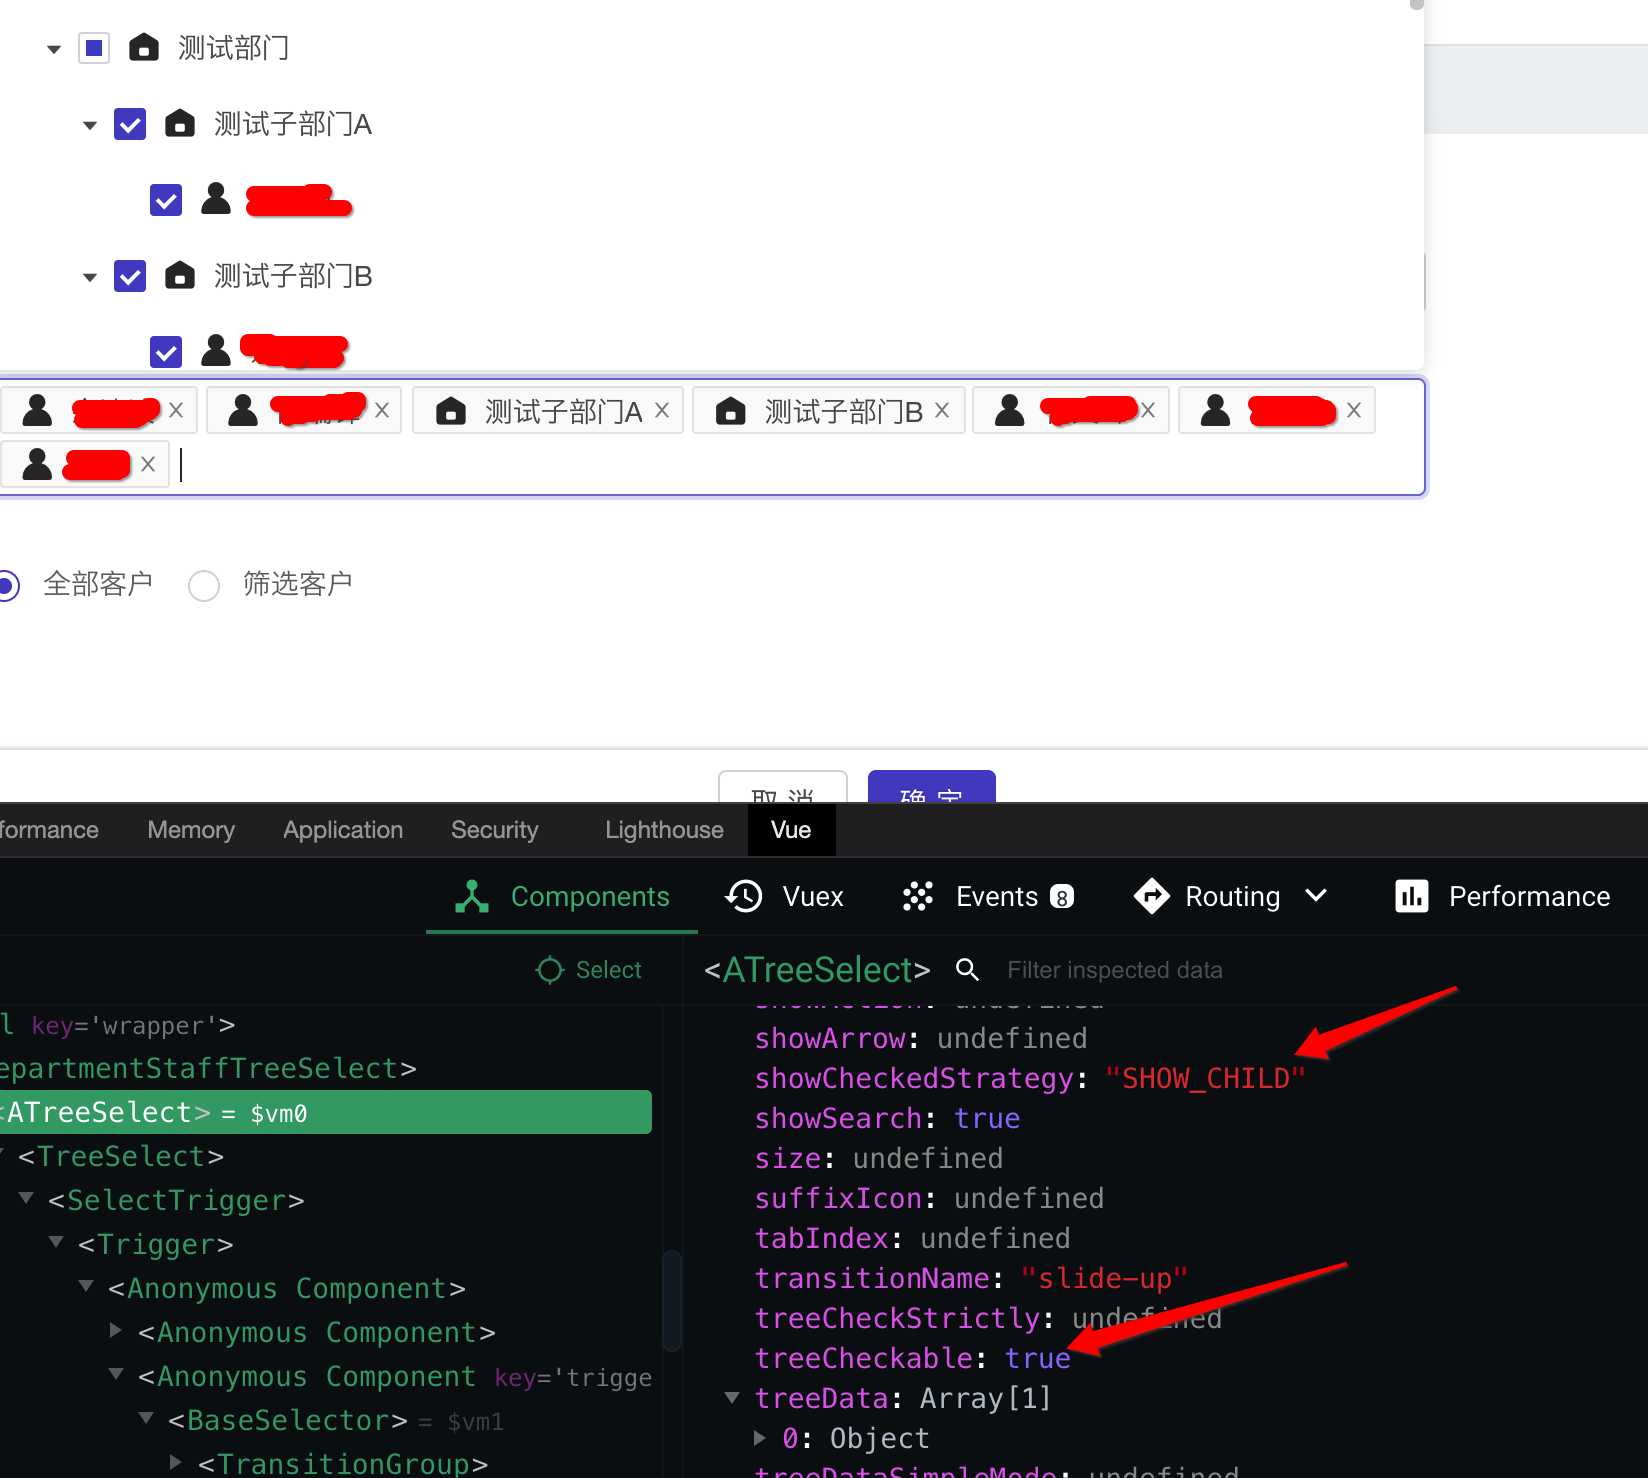
Task: Click the 取消 cancel button
Action: (782, 795)
